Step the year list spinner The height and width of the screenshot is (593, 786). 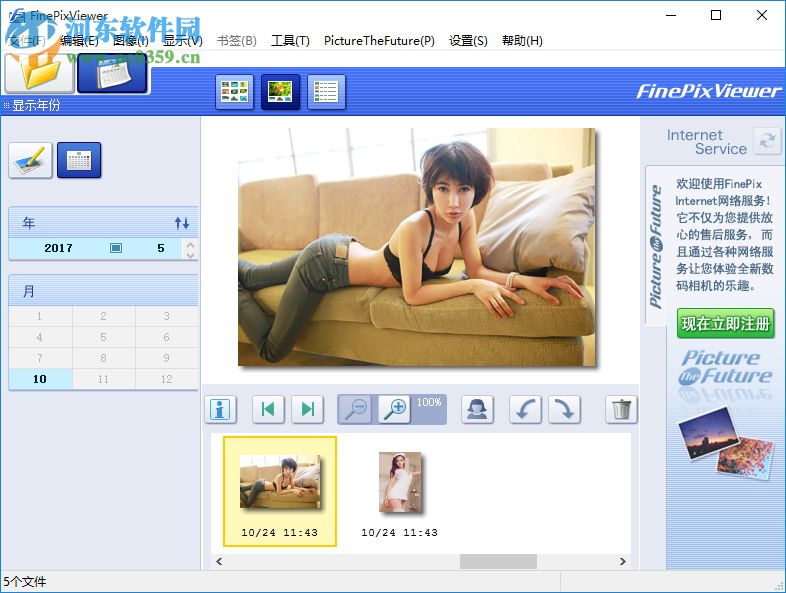(x=190, y=249)
